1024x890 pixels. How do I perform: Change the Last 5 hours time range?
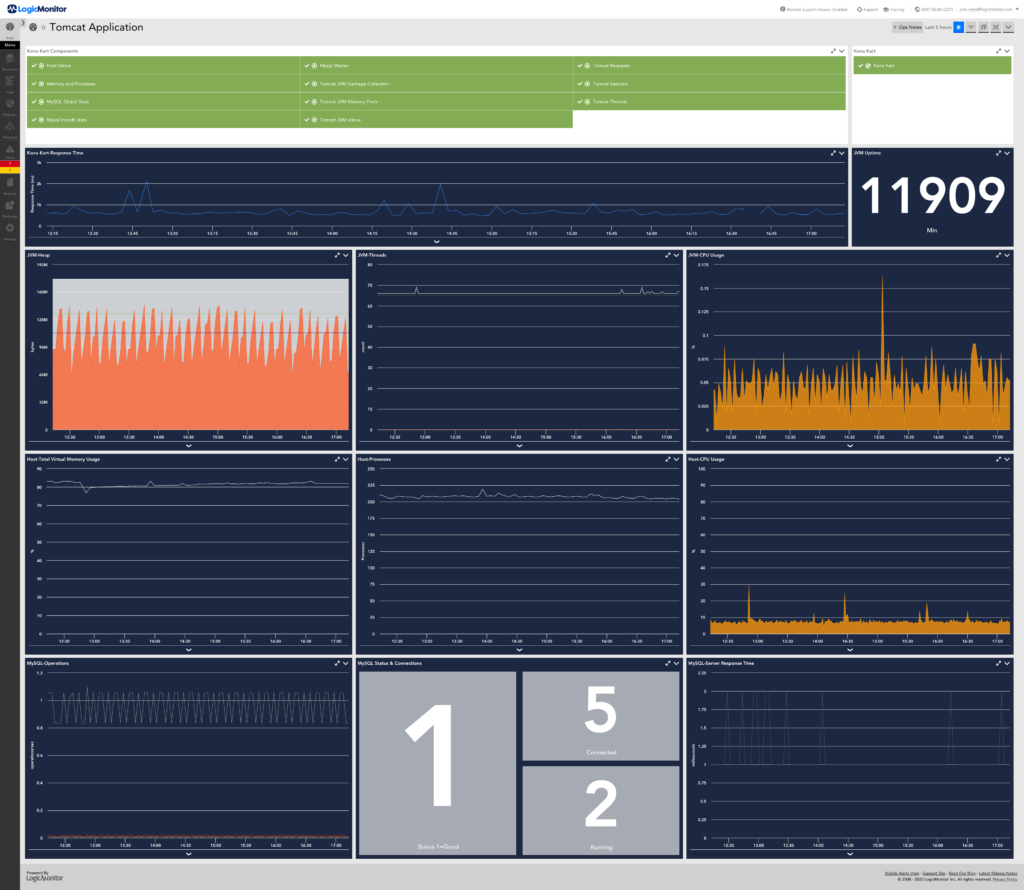938,27
